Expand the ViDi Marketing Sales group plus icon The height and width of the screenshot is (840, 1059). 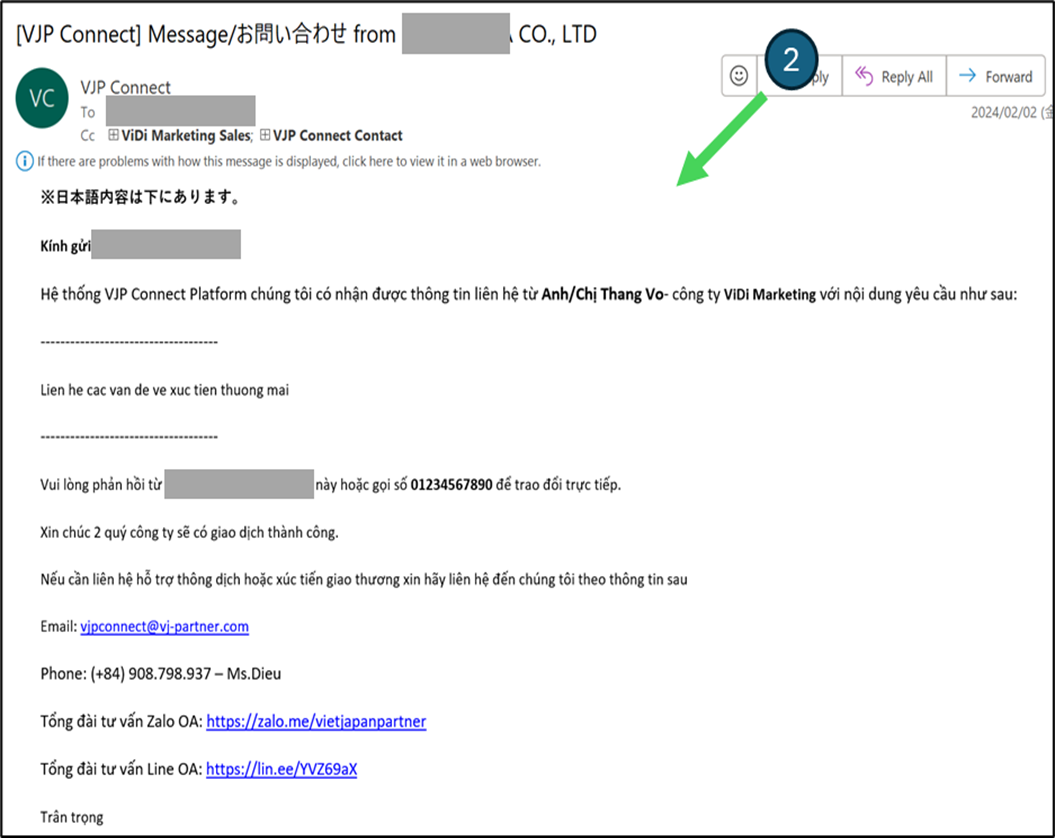click(113, 135)
